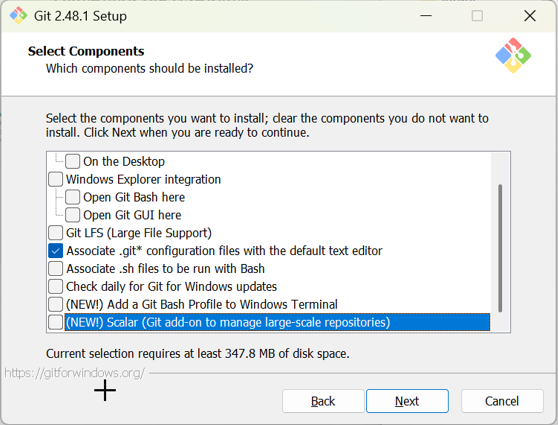
Task: Select the highlighted Scalar list item label
Action: click(228, 322)
